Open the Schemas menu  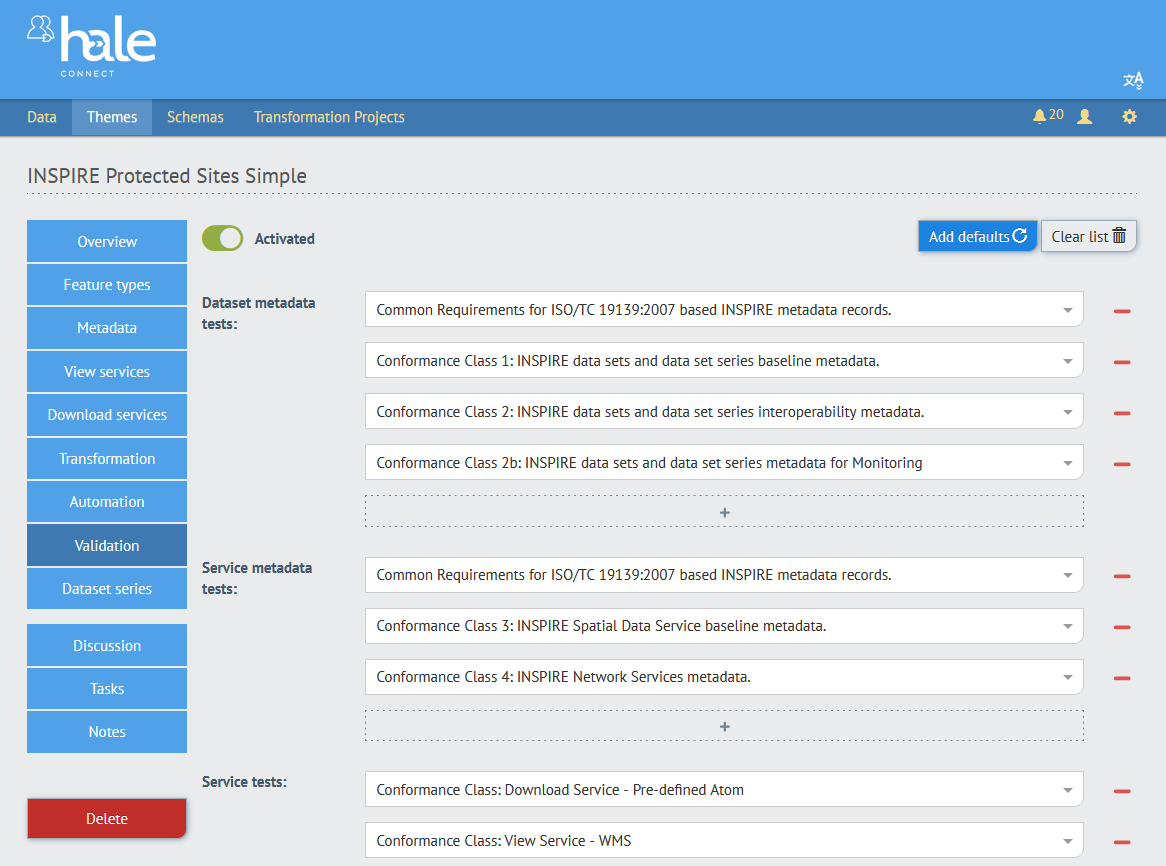(195, 117)
